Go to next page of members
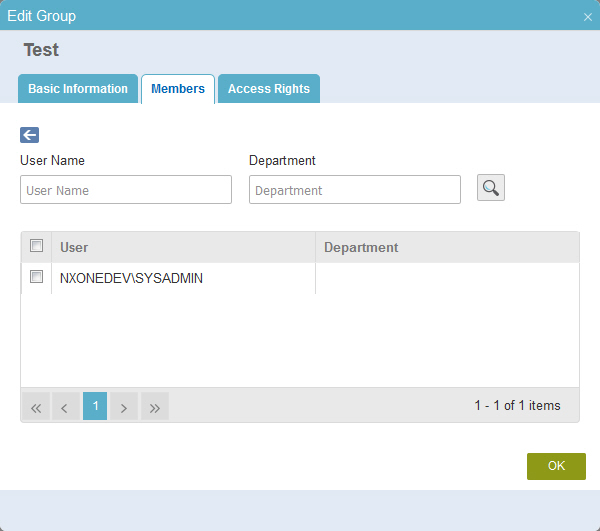This screenshot has width=600, height=531. (124, 406)
